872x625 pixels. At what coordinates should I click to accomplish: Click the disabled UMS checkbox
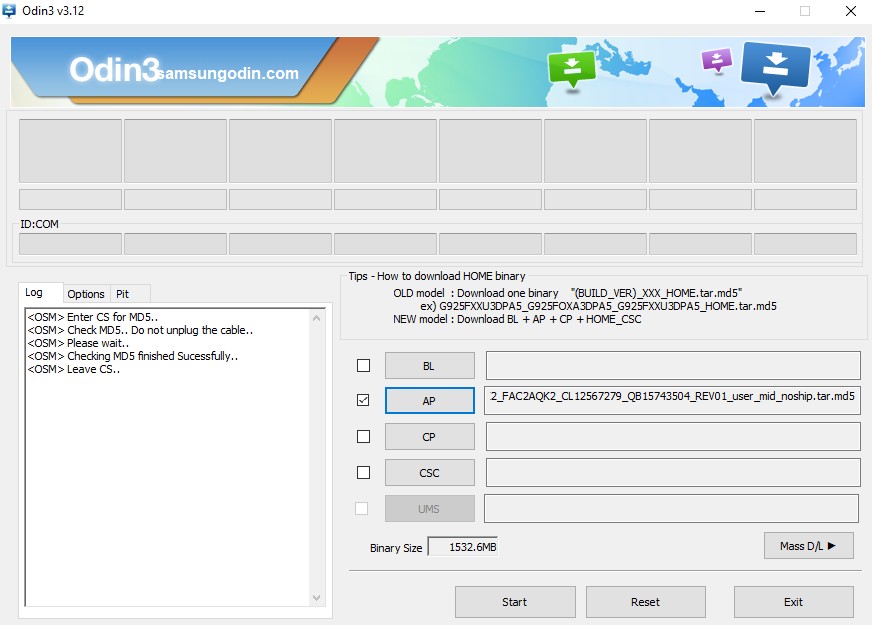pos(361,508)
